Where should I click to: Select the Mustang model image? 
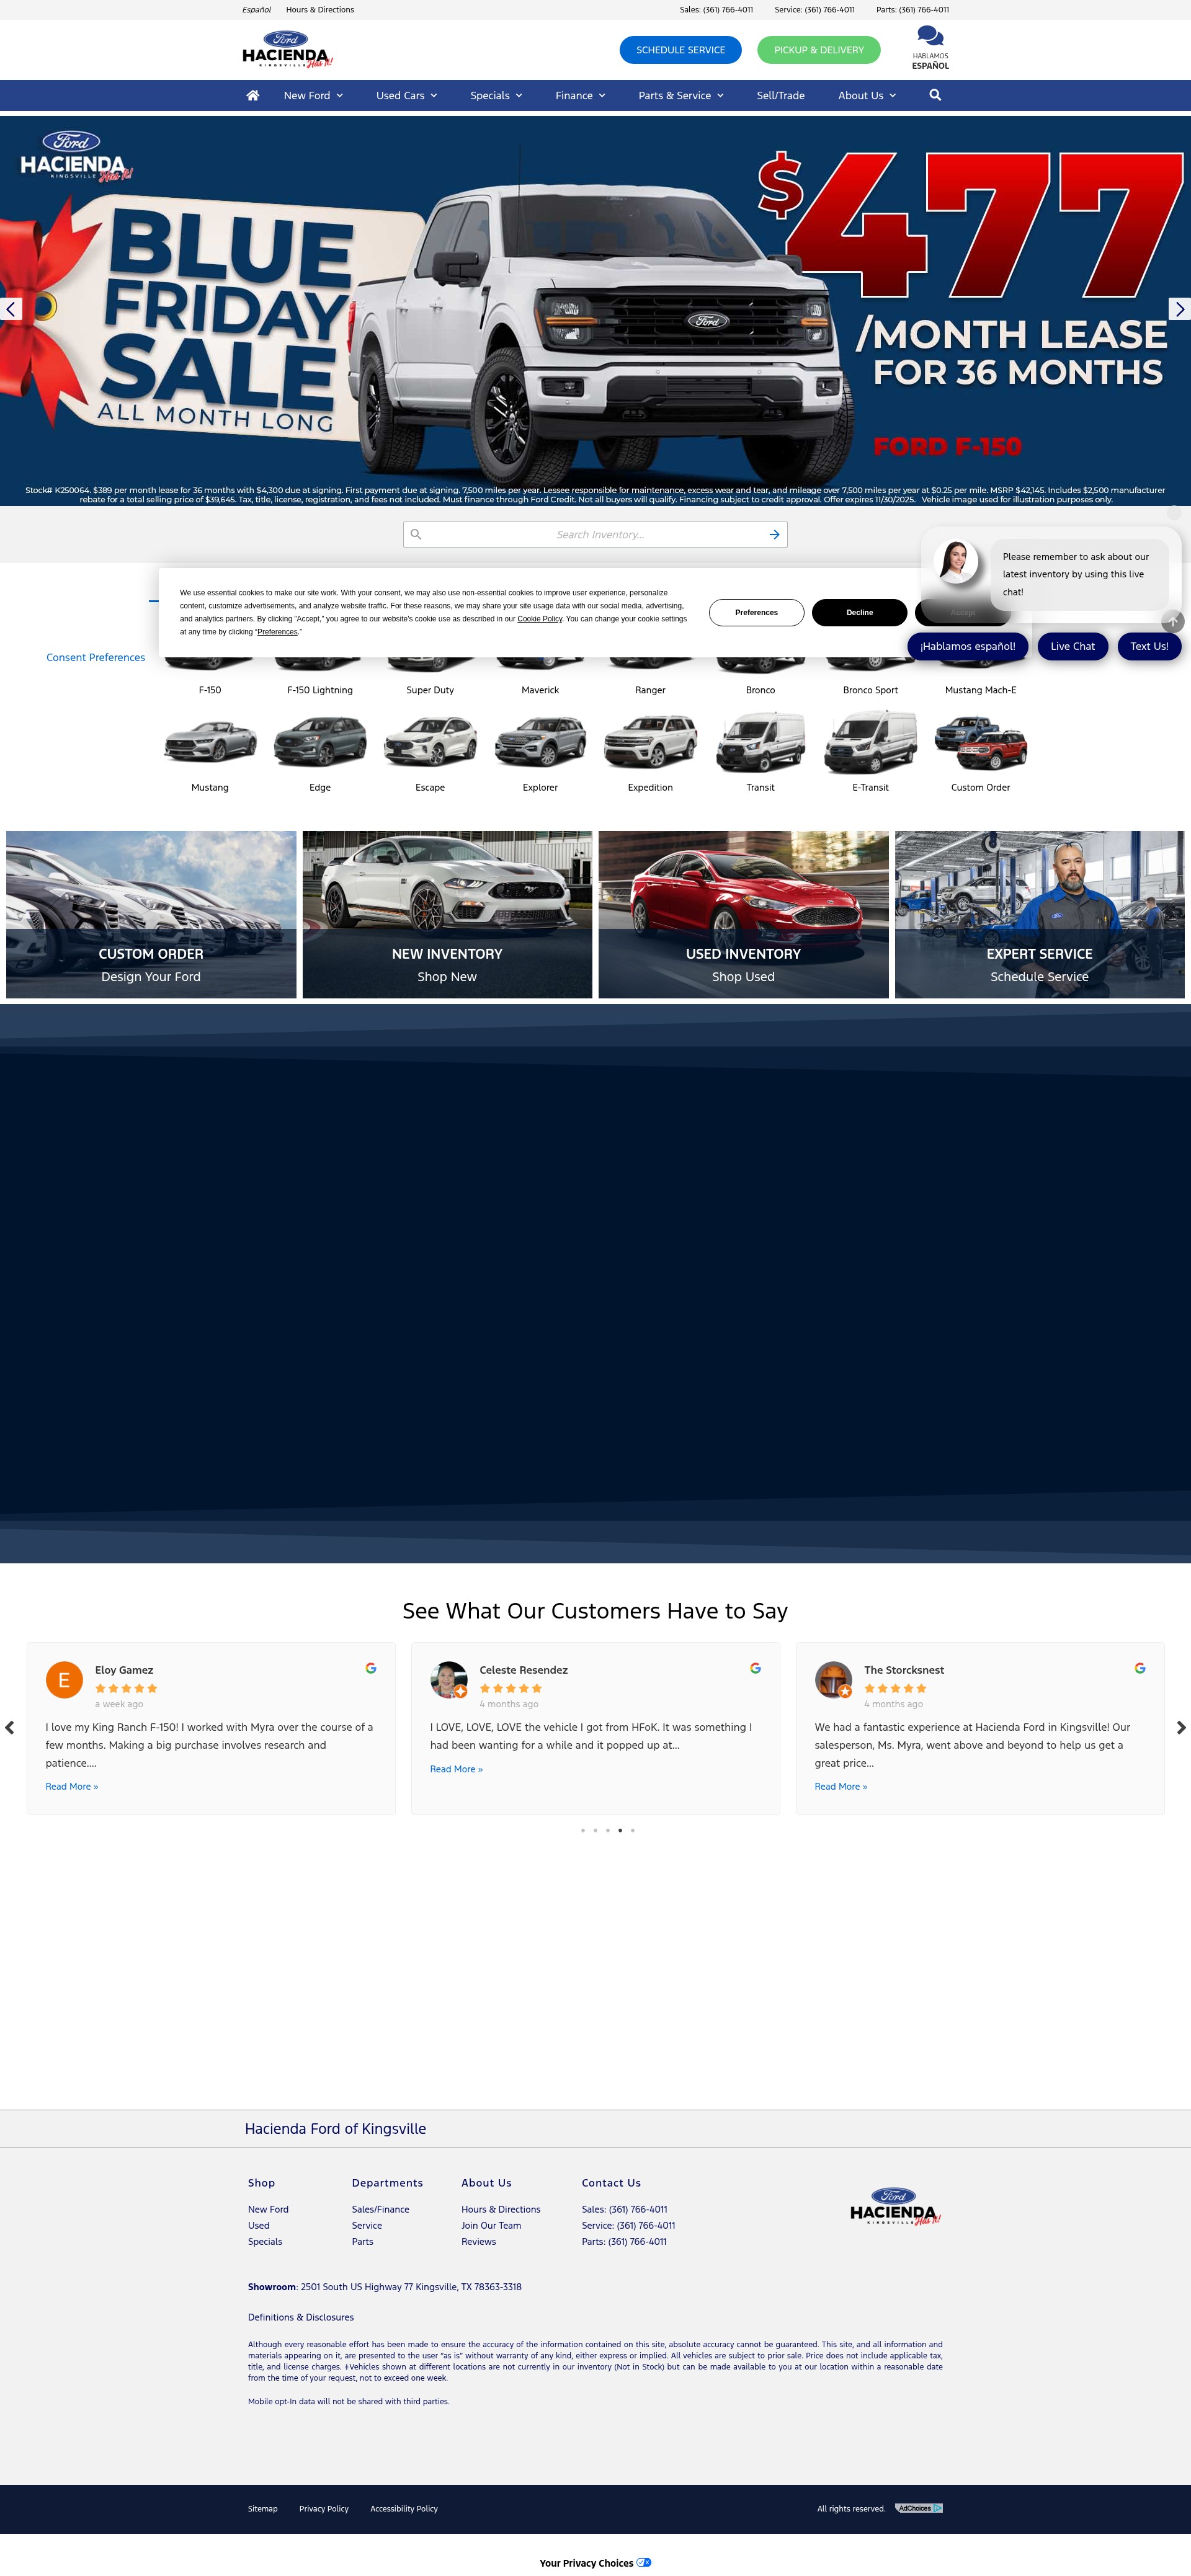(x=210, y=743)
